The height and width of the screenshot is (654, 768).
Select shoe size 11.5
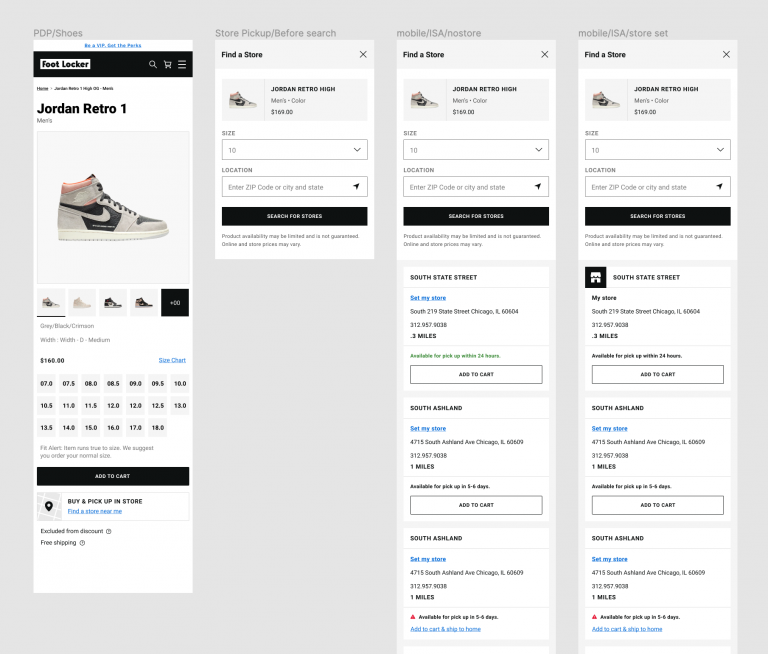pos(91,406)
